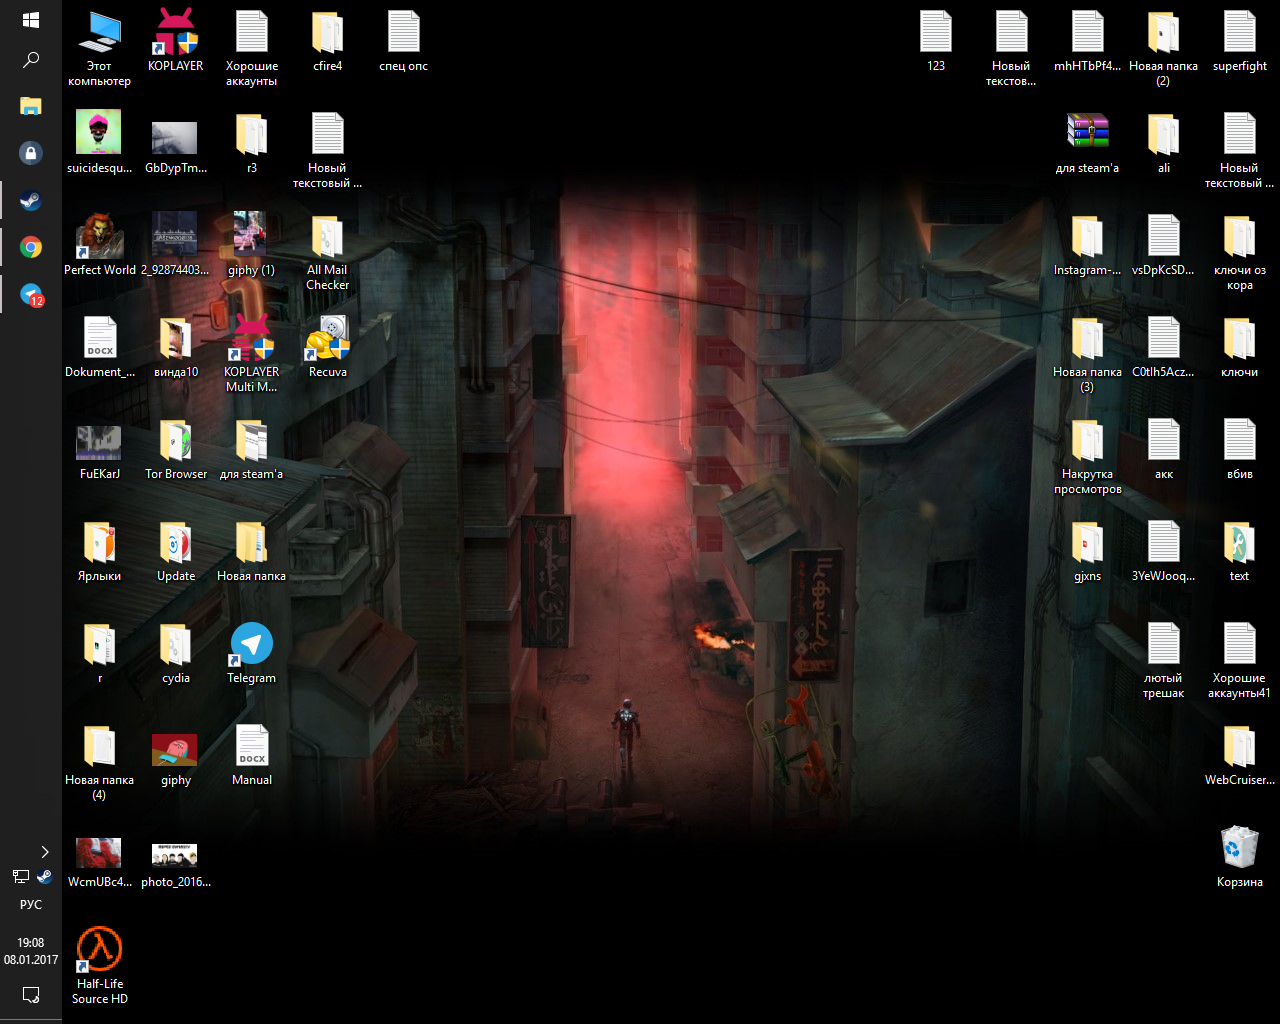
Task: Open Steam from the taskbar
Action: [31, 200]
